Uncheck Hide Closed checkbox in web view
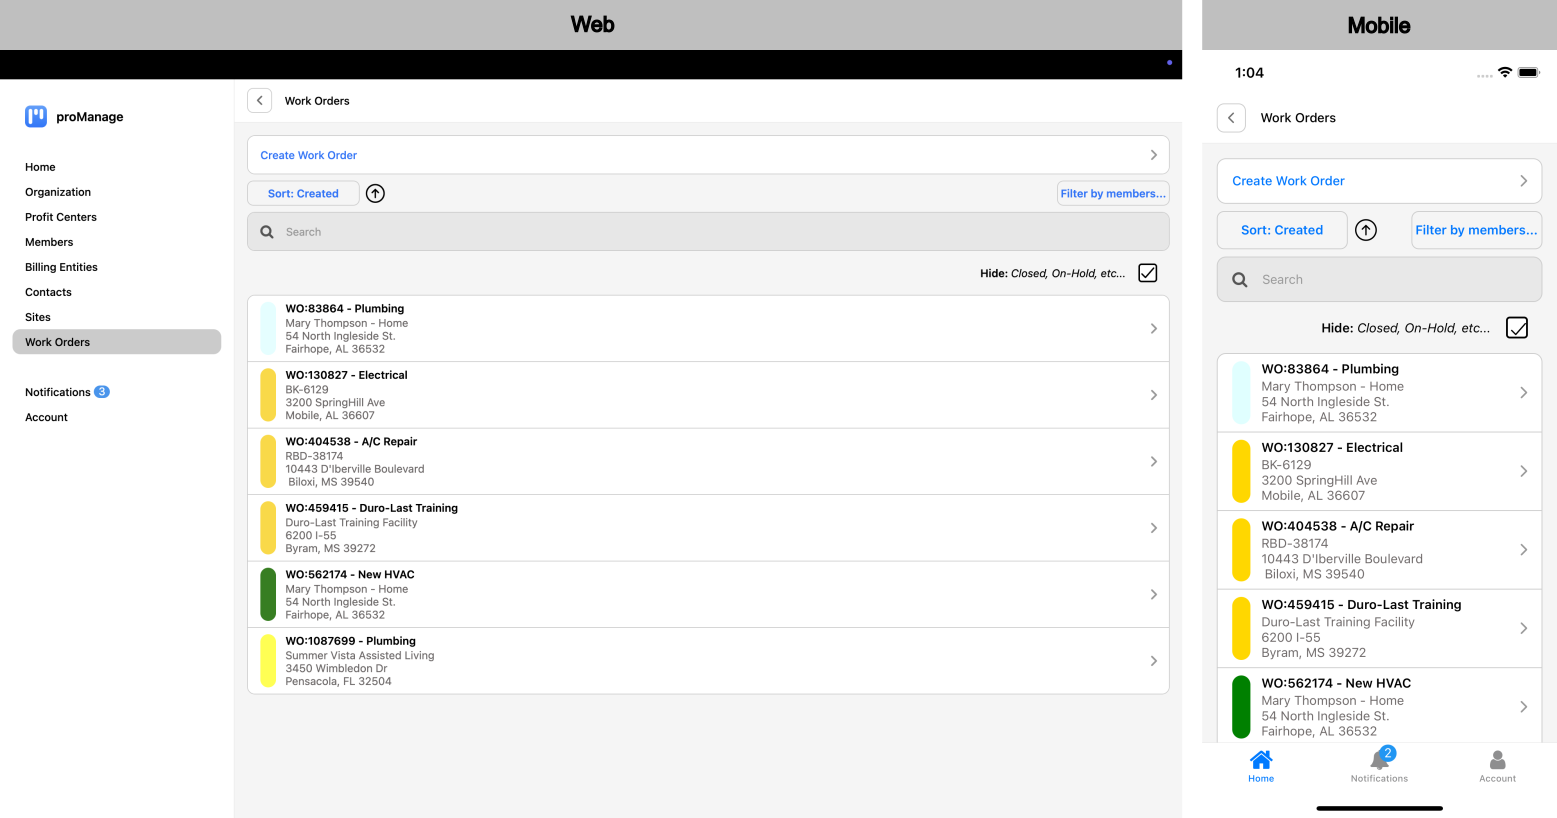The width and height of the screenshot is (1557, 818). point(1148,273)
